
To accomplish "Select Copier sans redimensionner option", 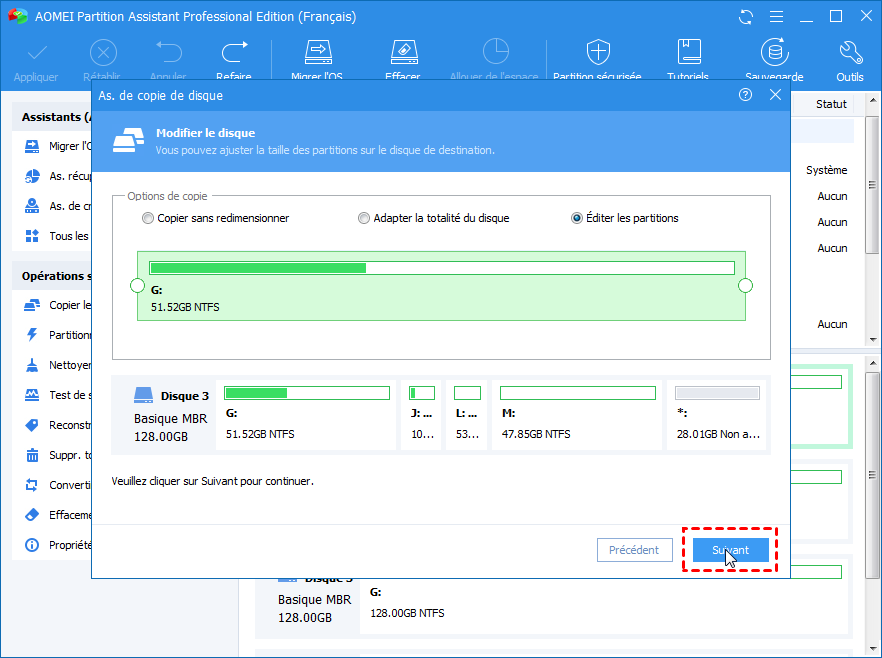I will pos(215,218).
